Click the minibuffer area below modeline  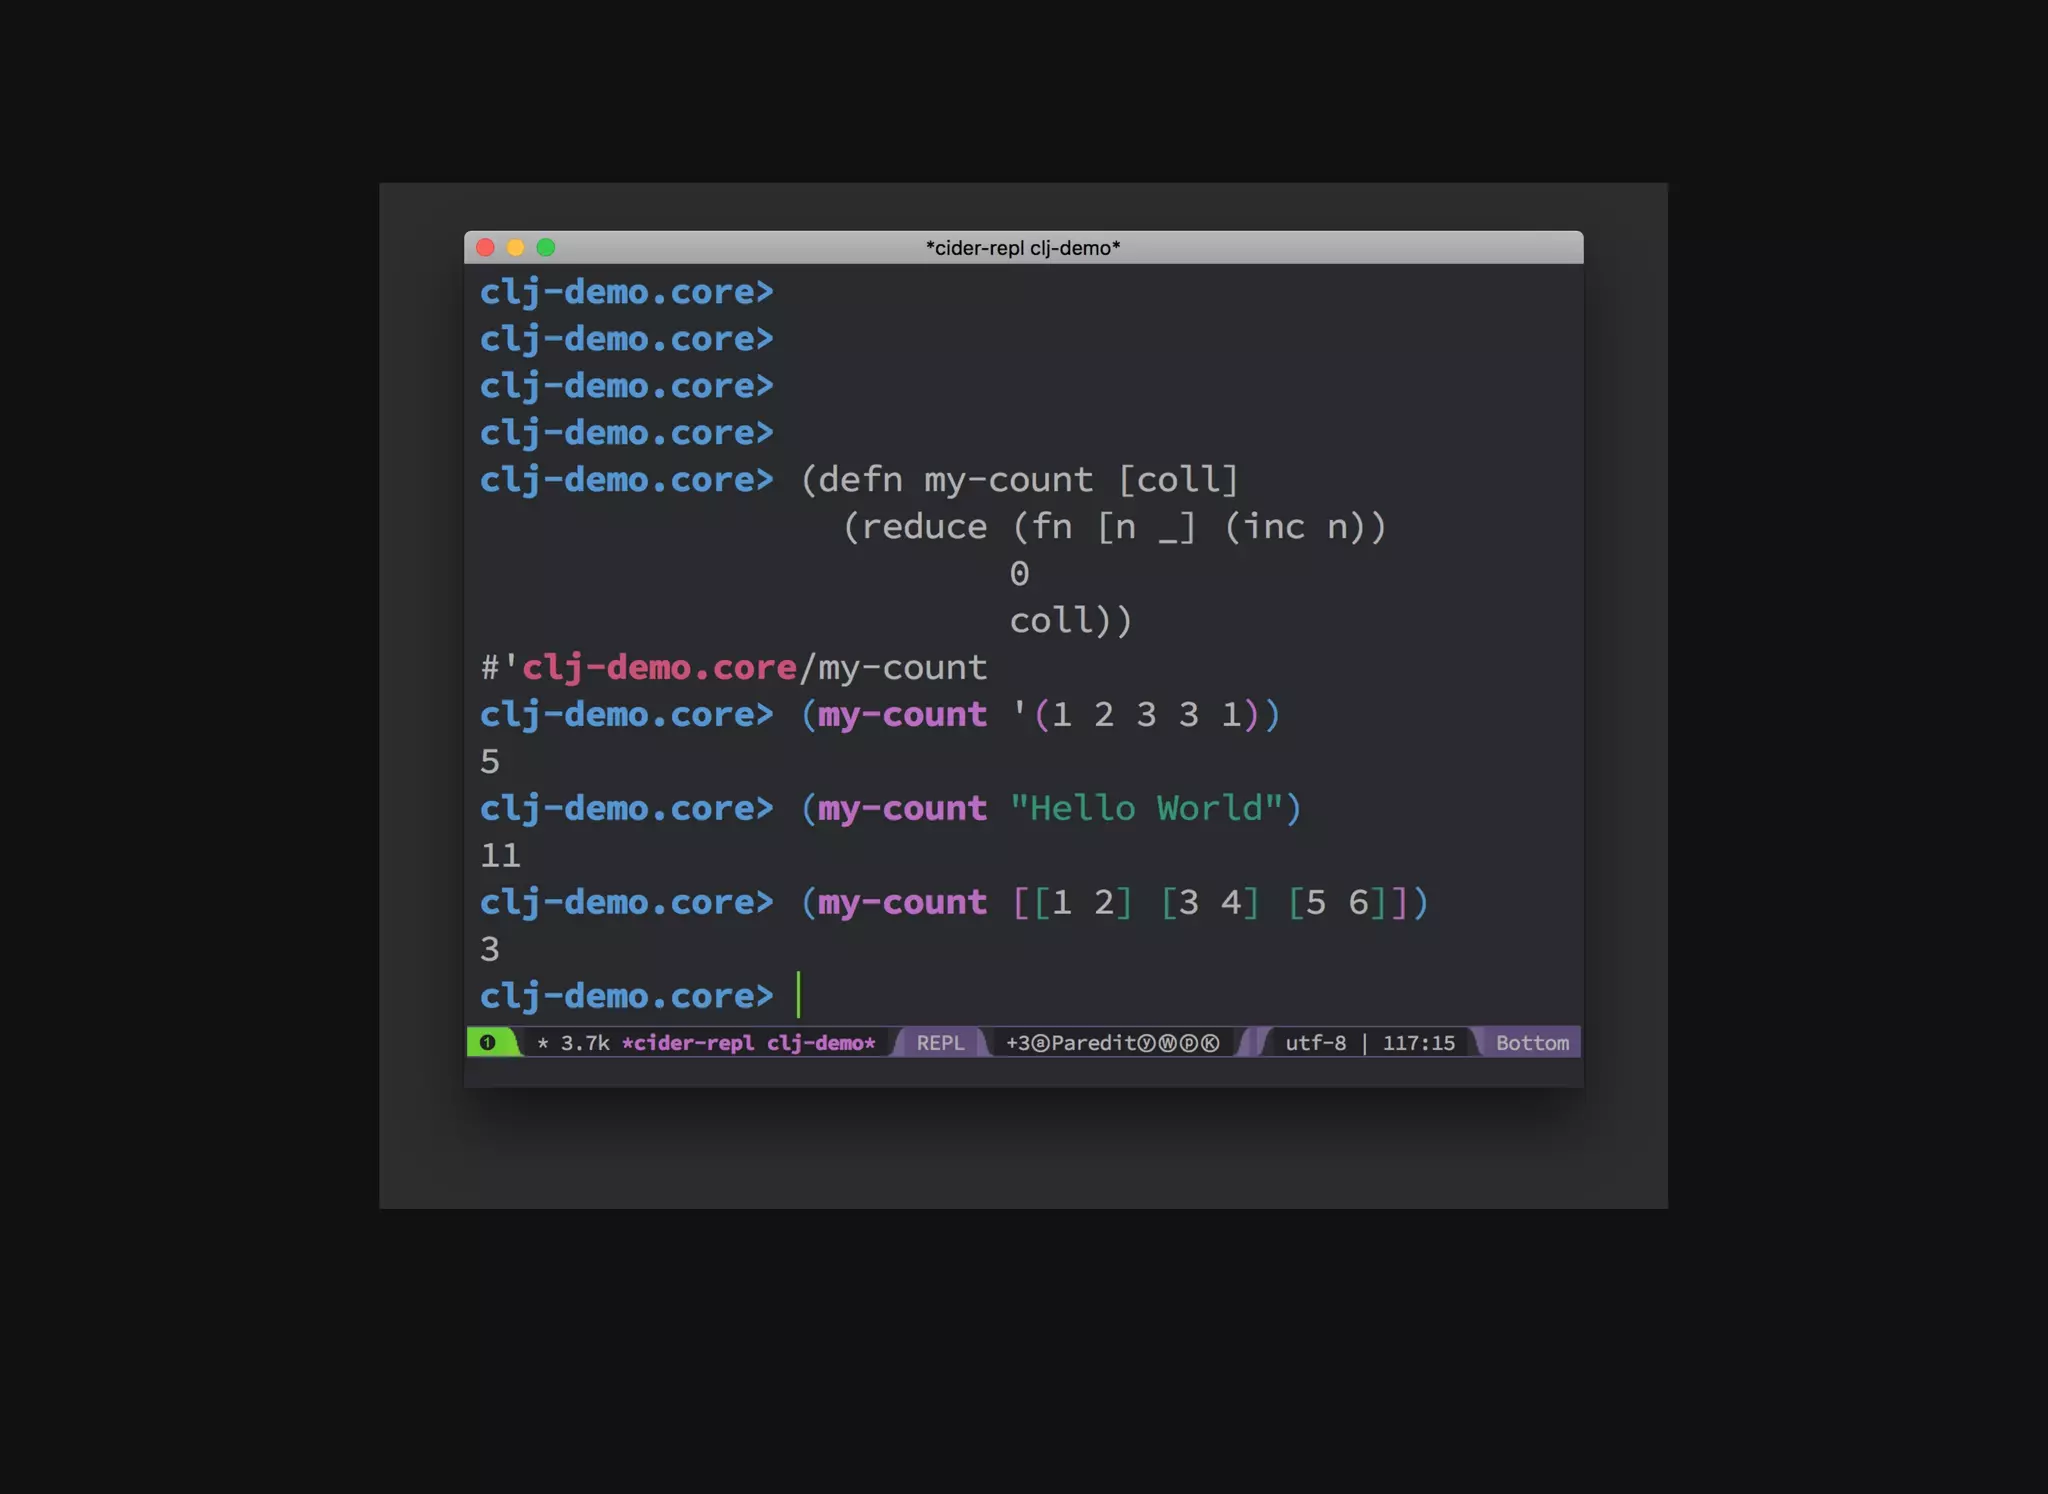click(1022, 1072)
